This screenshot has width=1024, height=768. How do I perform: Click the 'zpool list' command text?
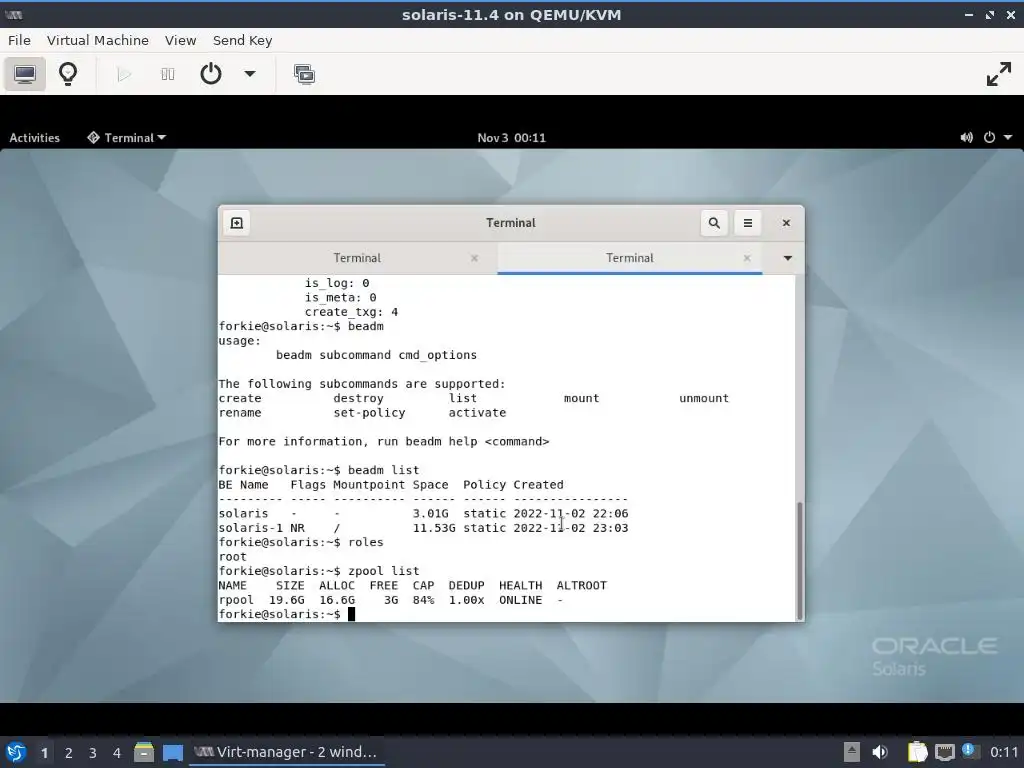pos(383,571)
